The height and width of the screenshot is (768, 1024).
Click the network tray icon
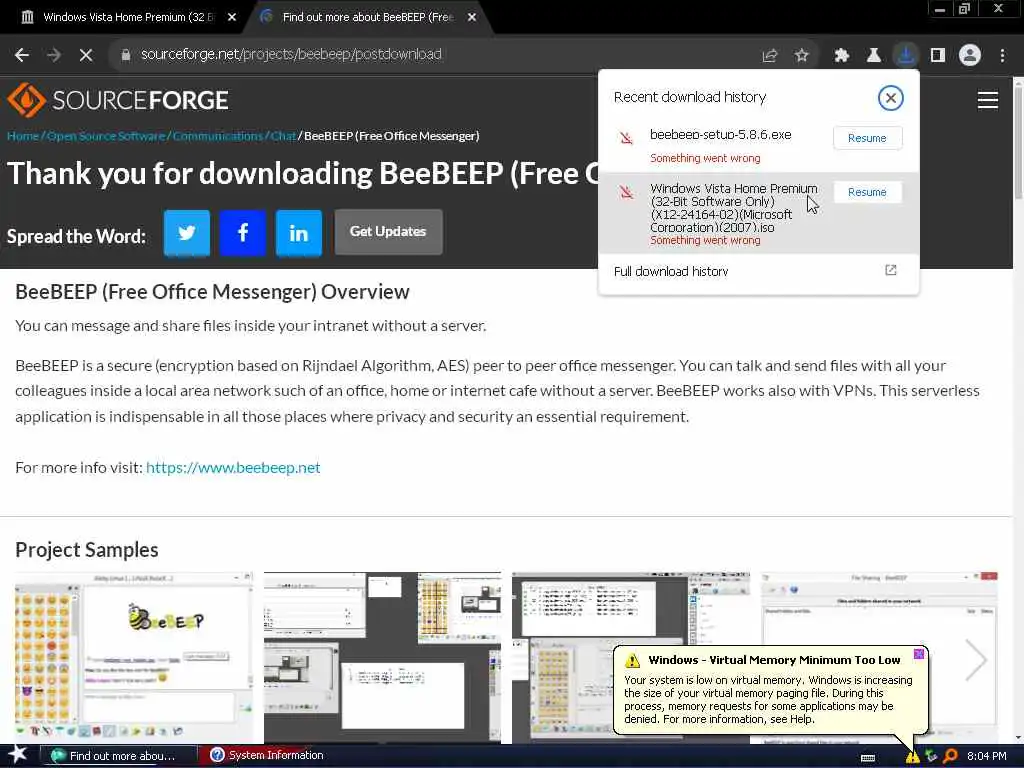coord(931,756)
